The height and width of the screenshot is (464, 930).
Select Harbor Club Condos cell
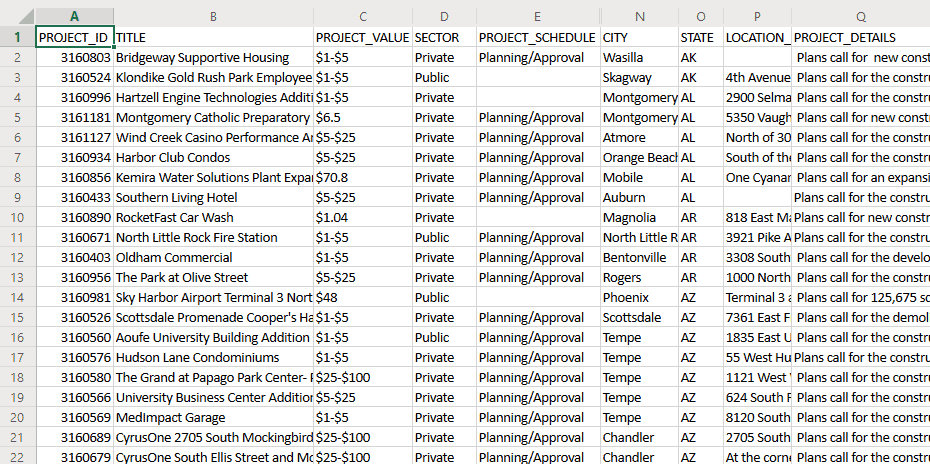point(214,157)
